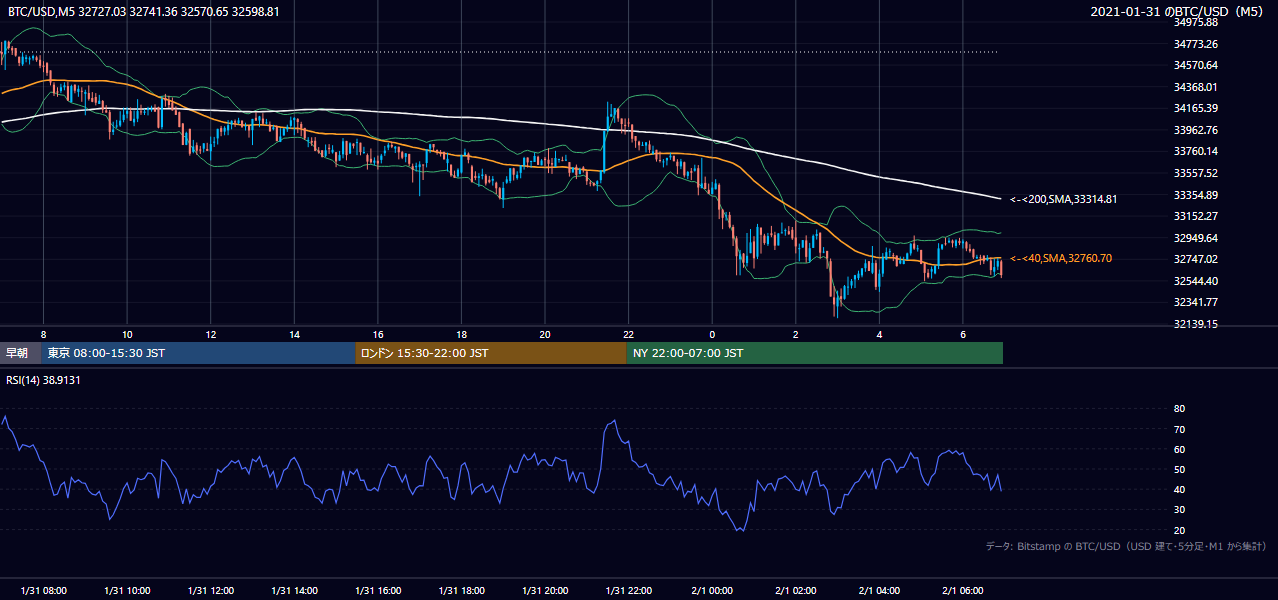
Task: Click the 200 SMA 33314.81 label
Action: click(x=1063, y=199)
